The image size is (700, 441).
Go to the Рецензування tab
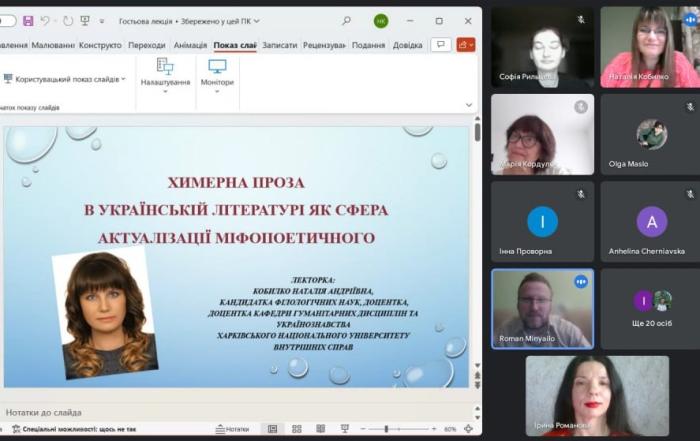pos(325,45)
